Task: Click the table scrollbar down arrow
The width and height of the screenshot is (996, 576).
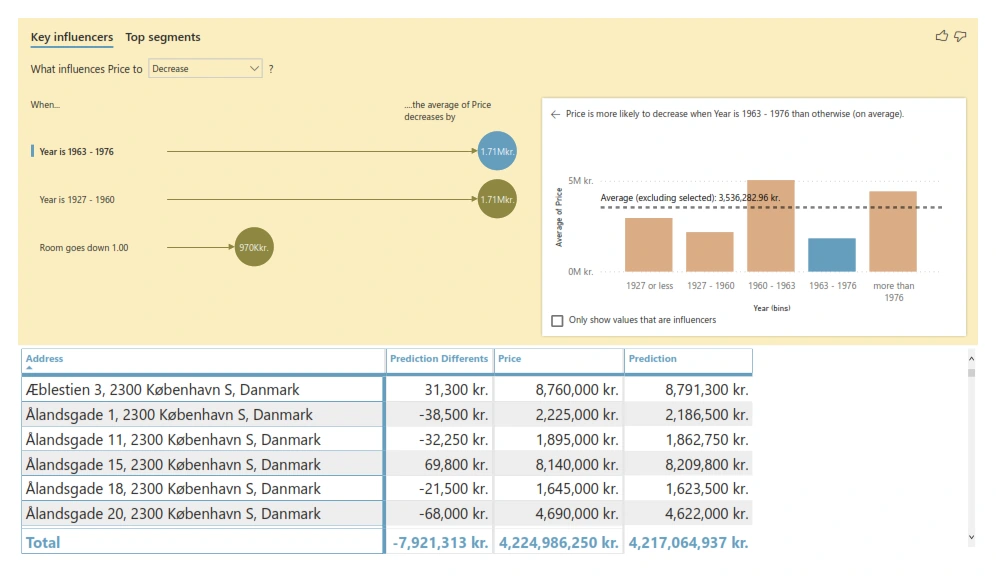Action: [971, 537]
